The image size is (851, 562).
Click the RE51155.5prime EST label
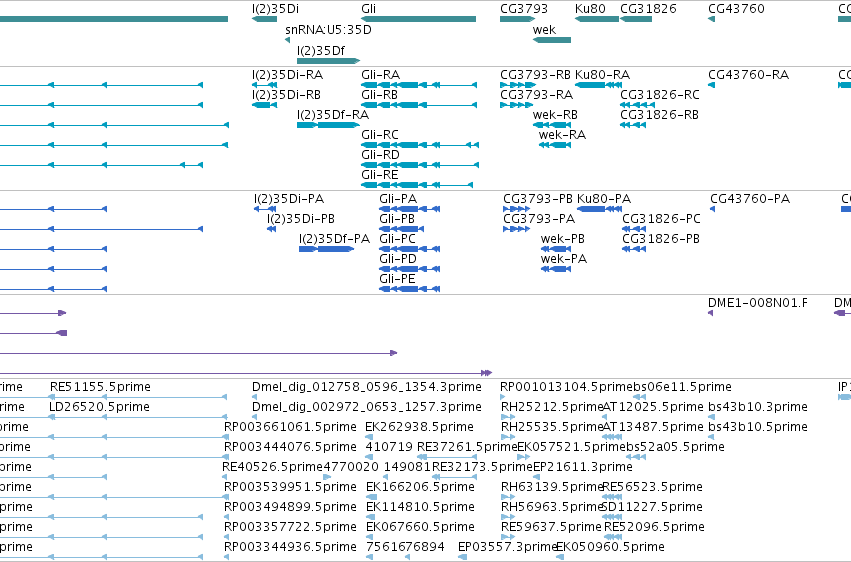(100, 387)
